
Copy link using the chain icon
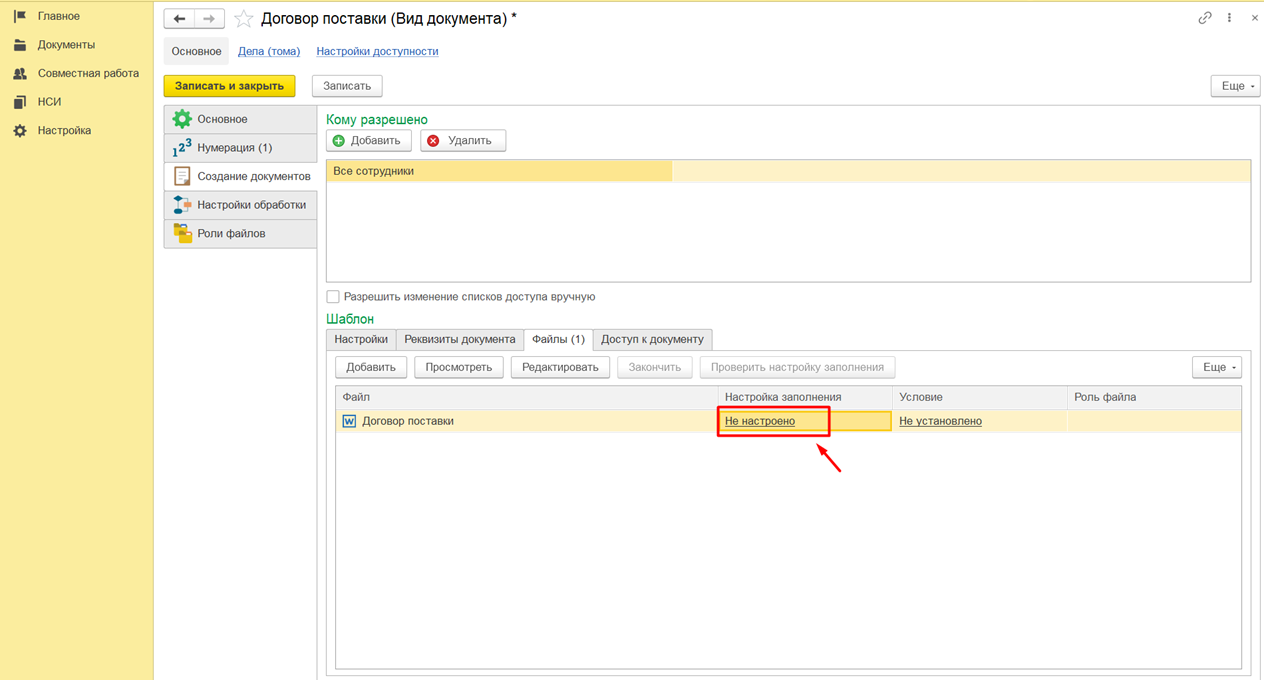(1205, 18)
